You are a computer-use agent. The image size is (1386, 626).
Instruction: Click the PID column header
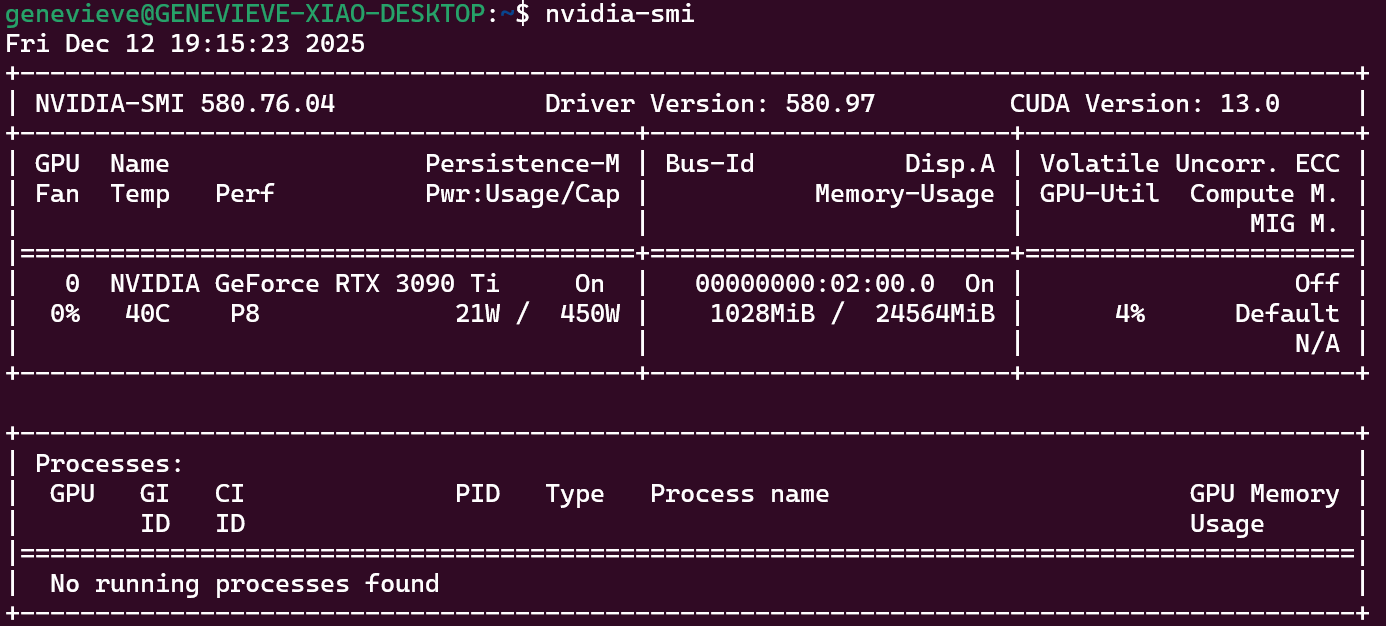tap(478, 494)
